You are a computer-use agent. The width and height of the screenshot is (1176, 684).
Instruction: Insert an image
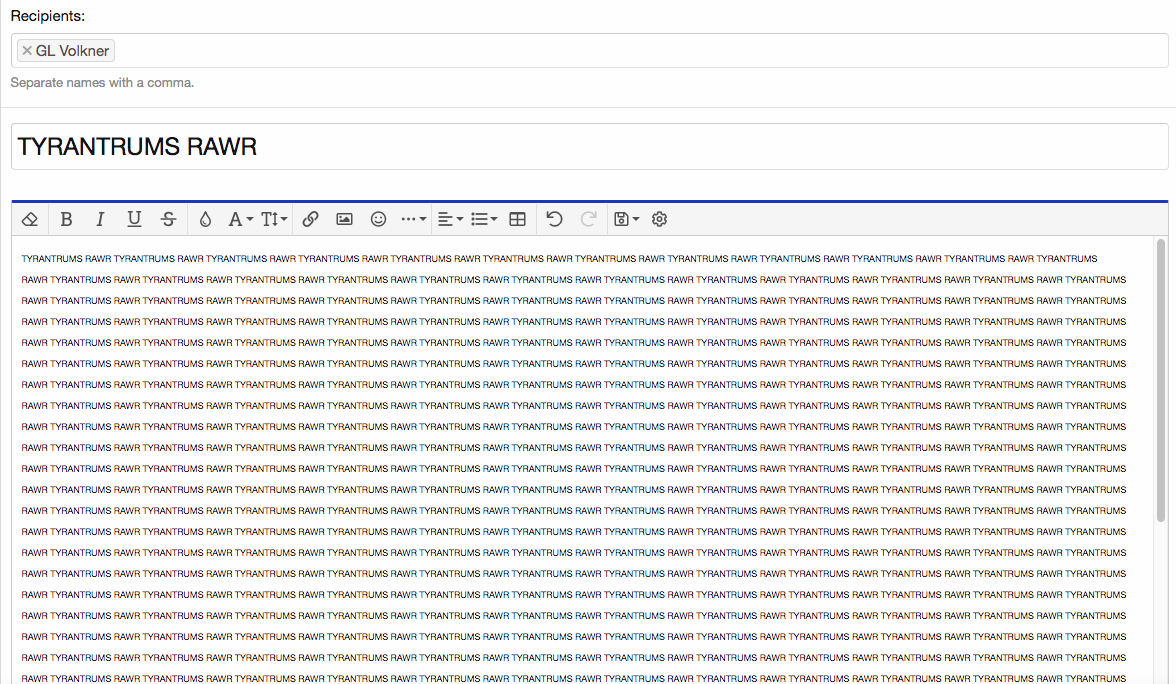[344, 219]
